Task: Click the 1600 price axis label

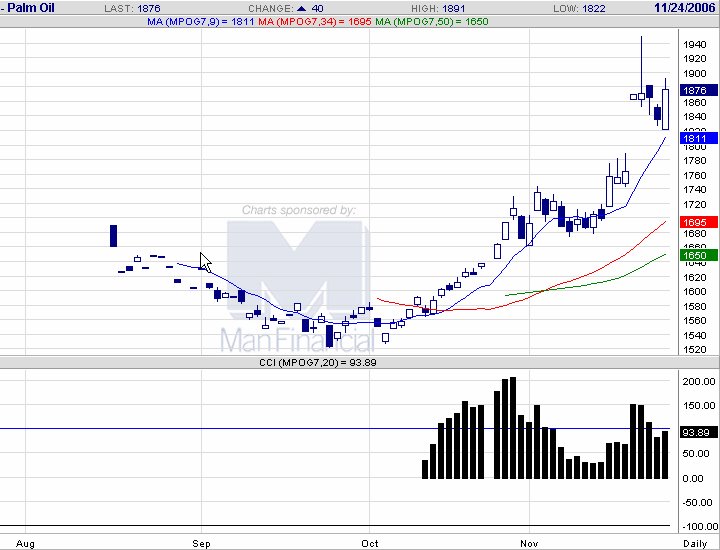Action: point(695,291)
